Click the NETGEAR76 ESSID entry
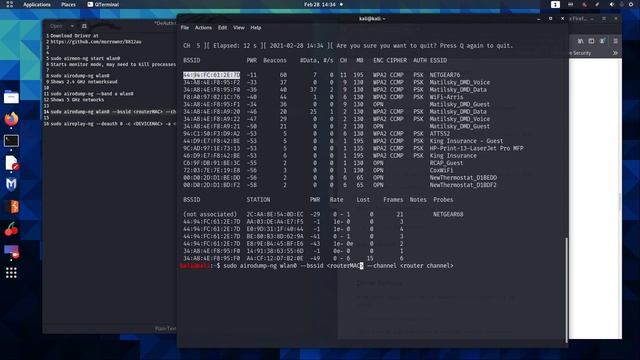Screen dimensions: 640x360 click(x=444, y=75)
